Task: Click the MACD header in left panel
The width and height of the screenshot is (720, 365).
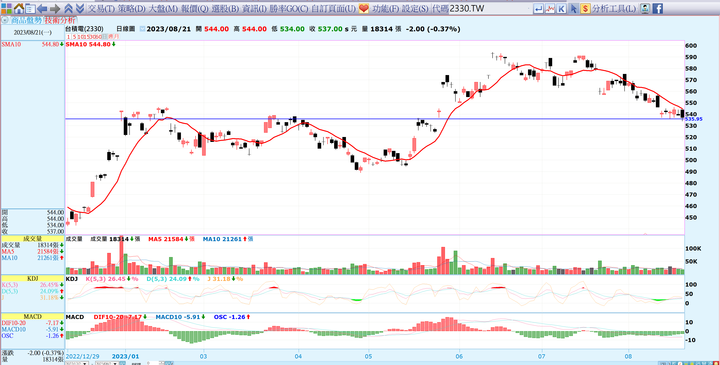Action: pyautogui.click(x=32, y=317)
